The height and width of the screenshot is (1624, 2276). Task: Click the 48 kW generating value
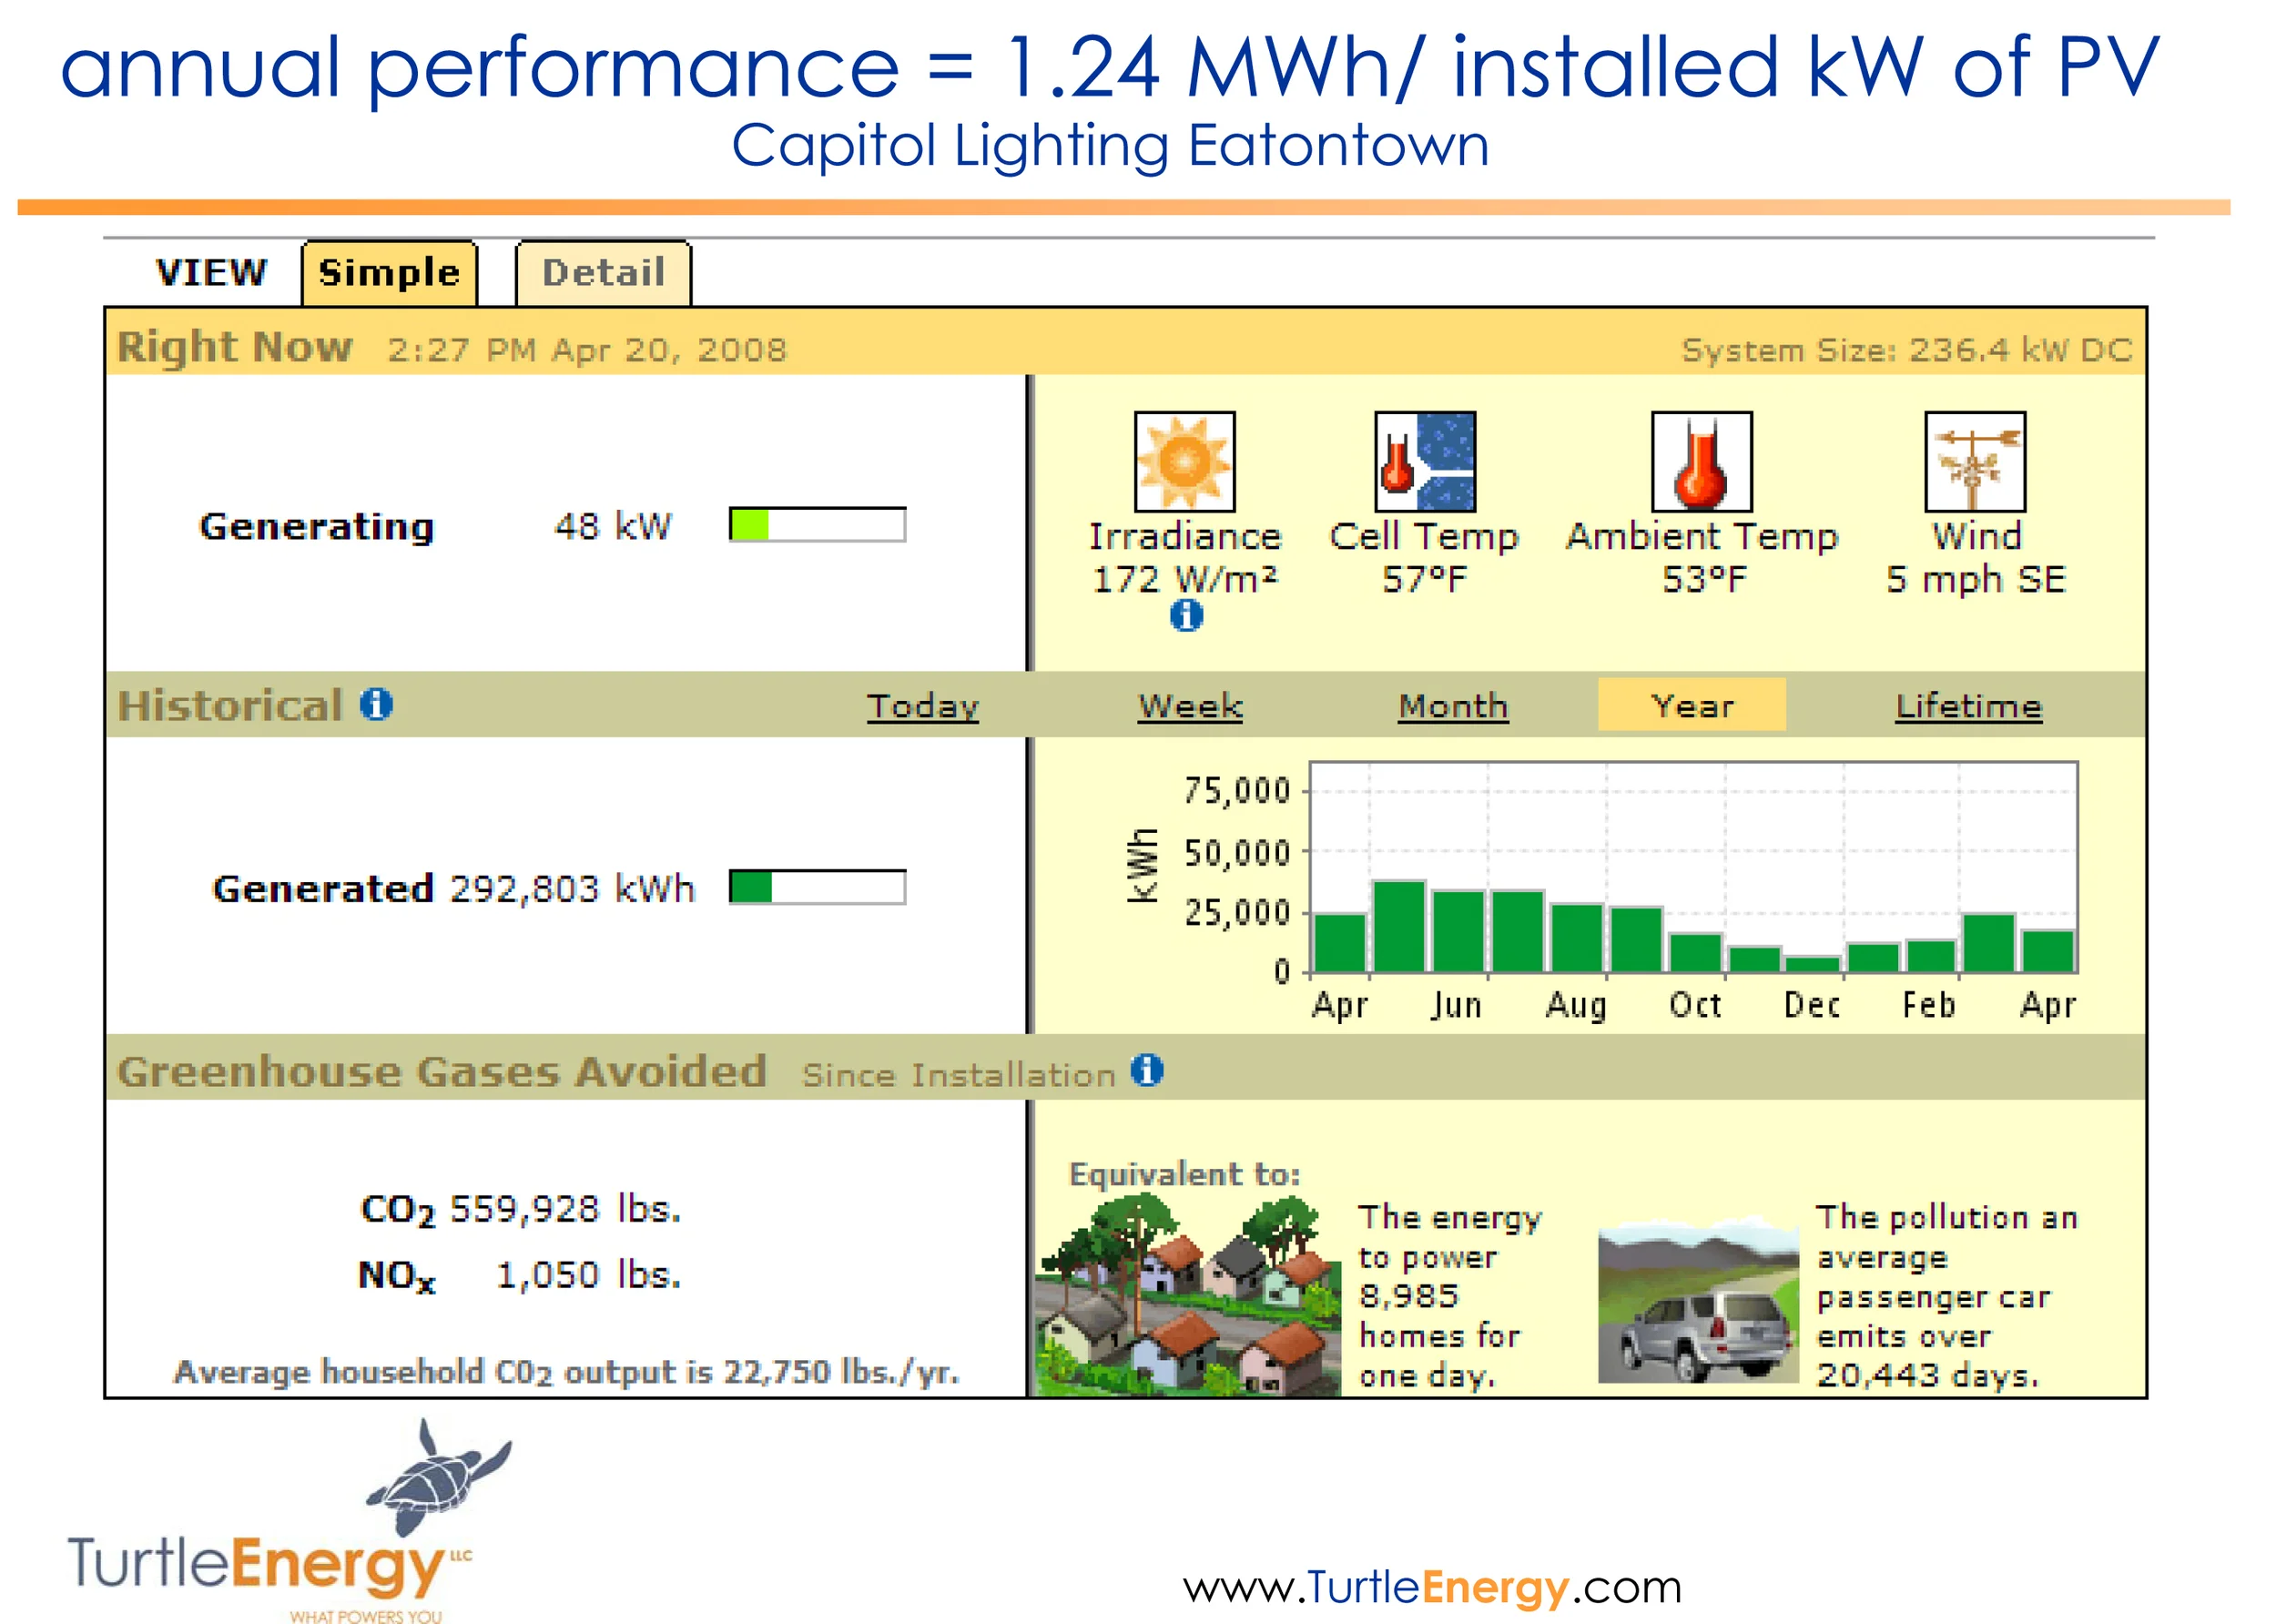coord(613,526)
